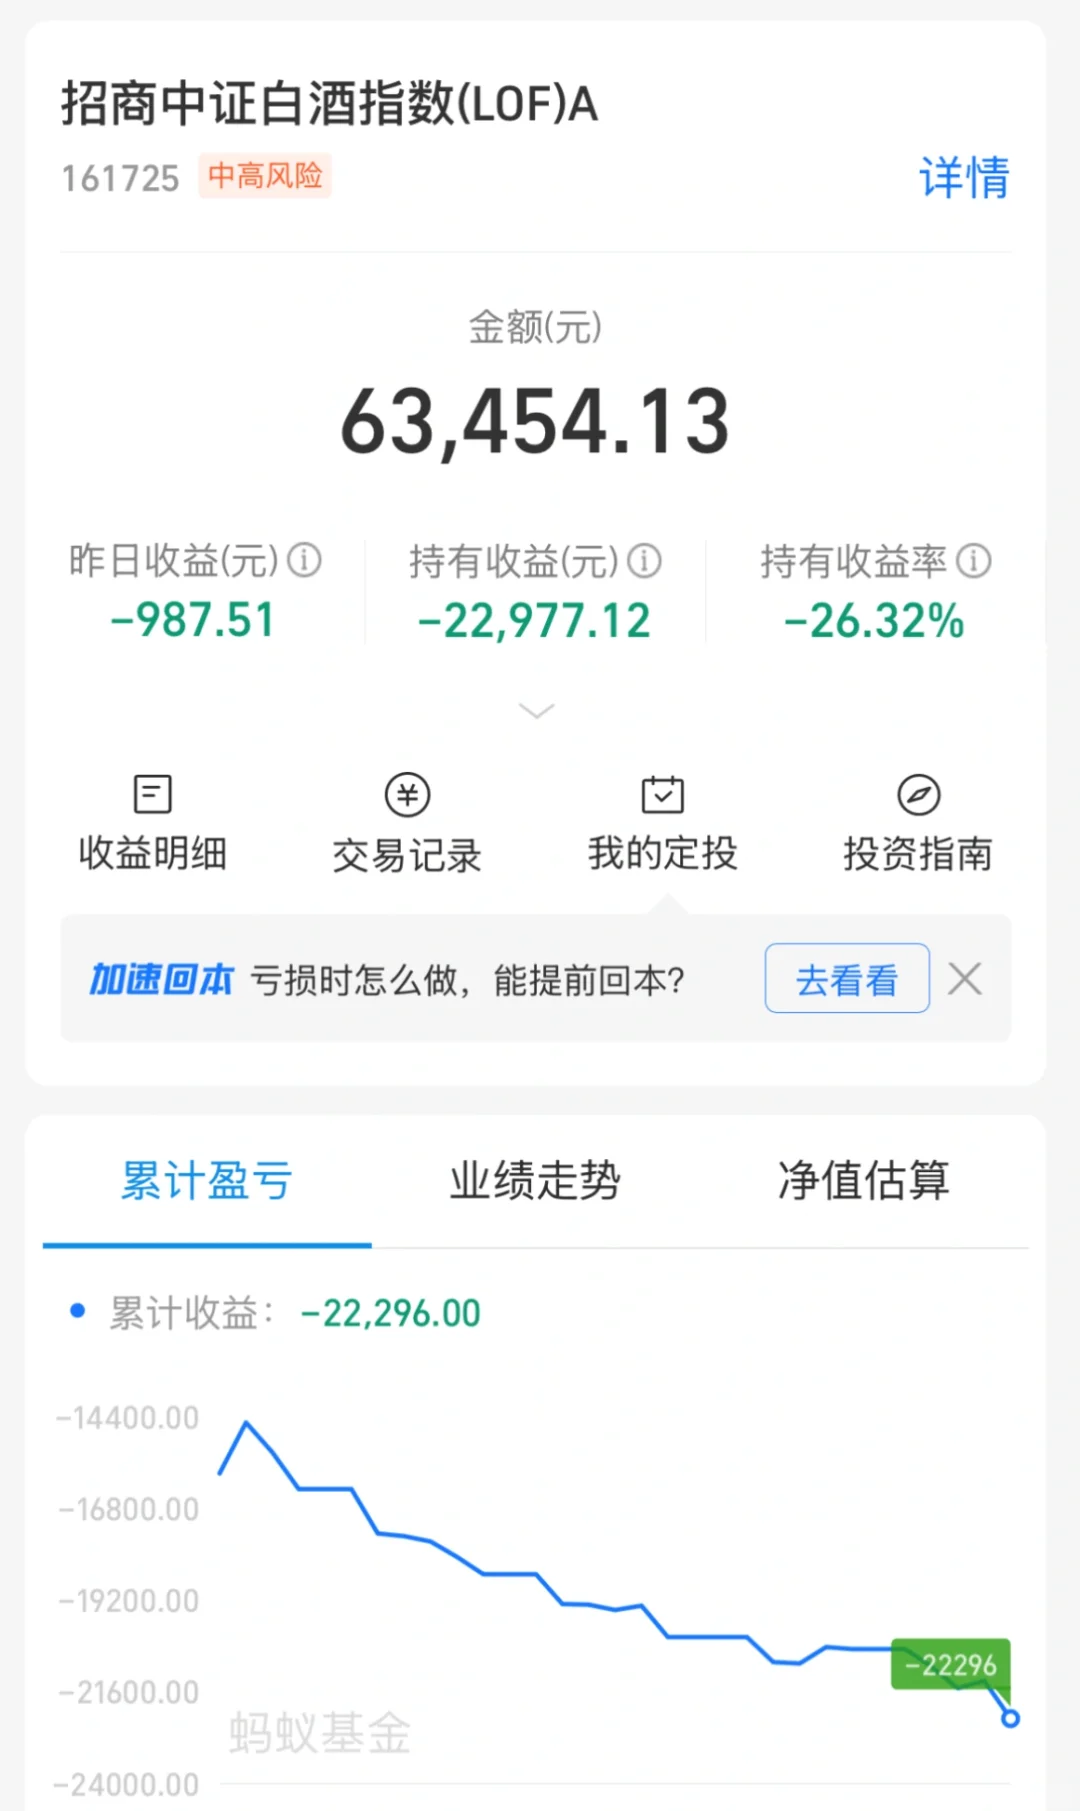Tap the fund title 招商中证白酒指数(LOF)A
Viewport: 1080px width, 1811px height.
[x=329, y=104]
